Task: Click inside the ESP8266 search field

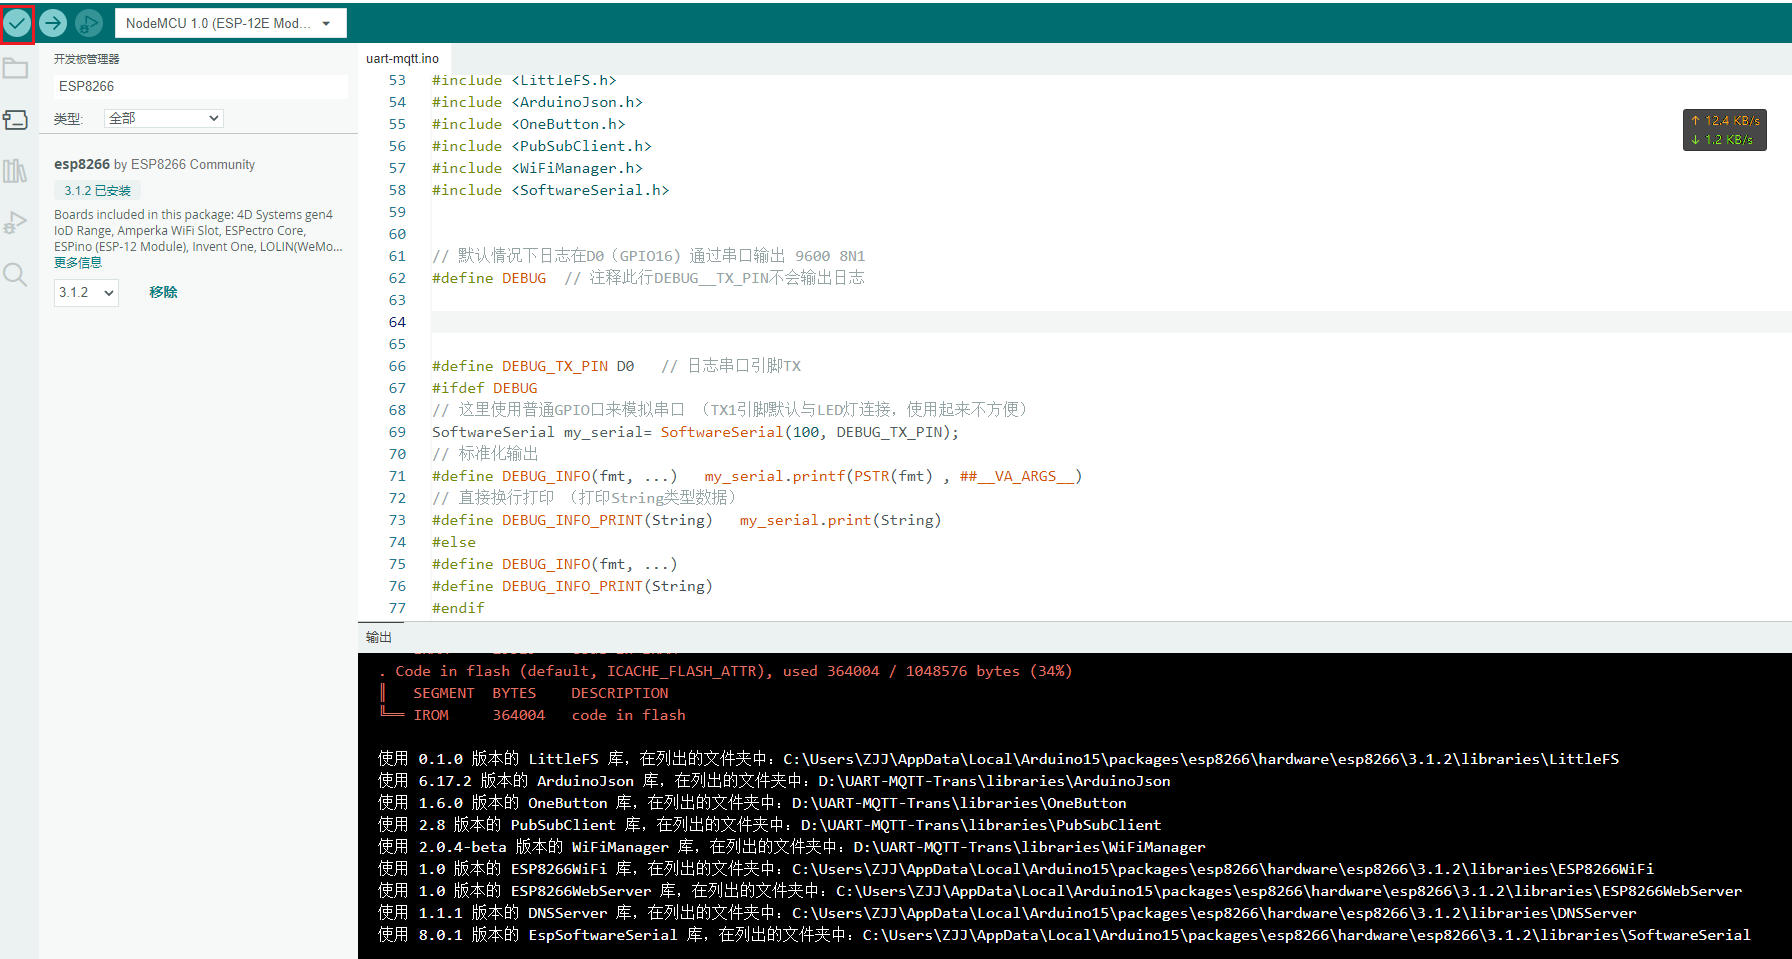Action: [x=199, y=86]
